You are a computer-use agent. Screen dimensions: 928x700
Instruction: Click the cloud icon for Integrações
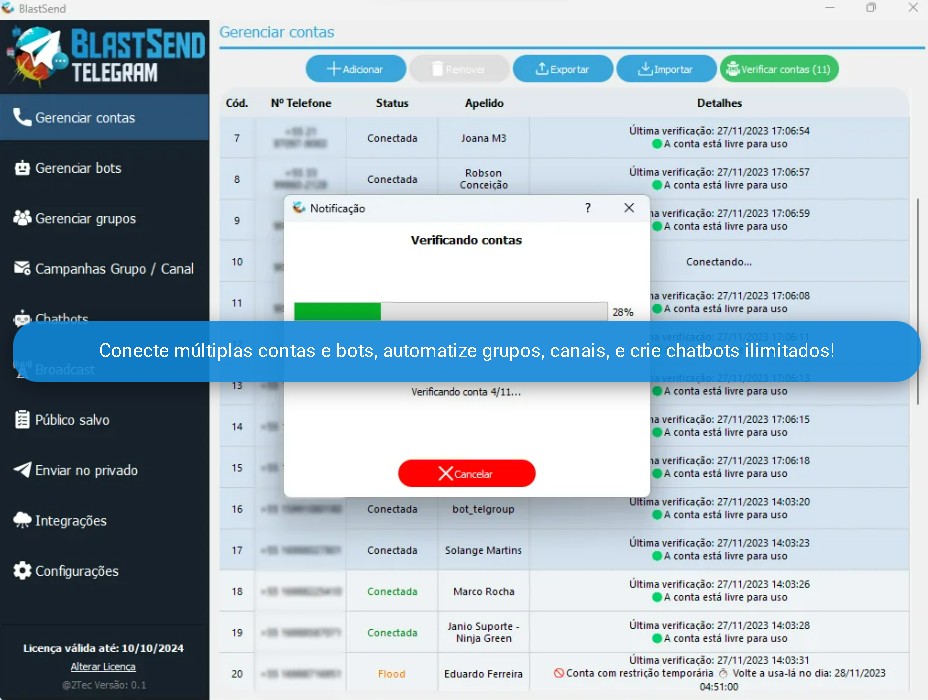coord(21,520)
